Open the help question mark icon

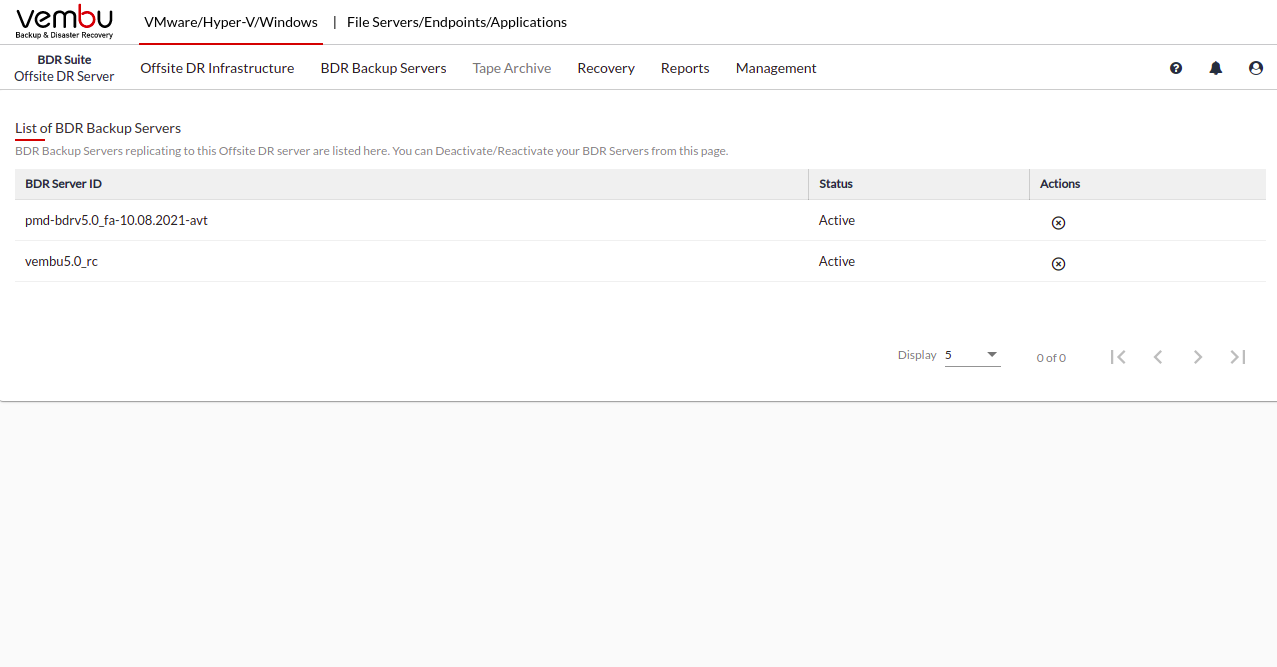coord(1176,68)
